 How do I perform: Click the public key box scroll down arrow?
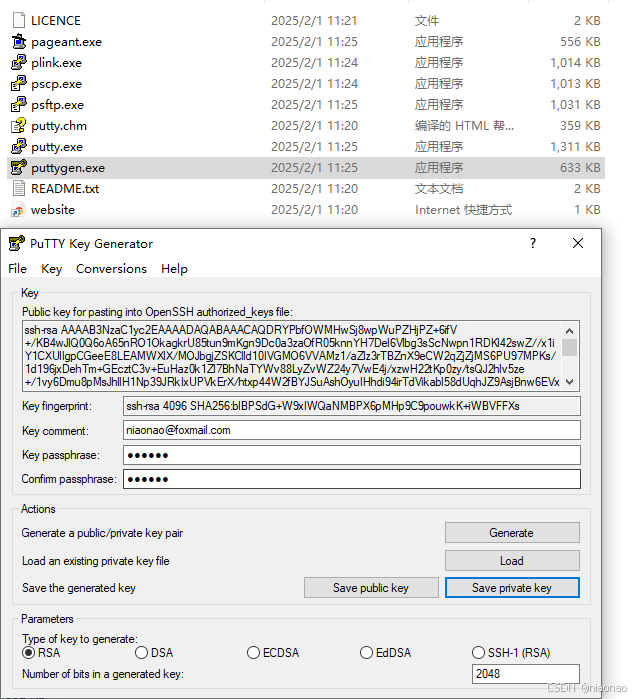click(x=569, y=382)
